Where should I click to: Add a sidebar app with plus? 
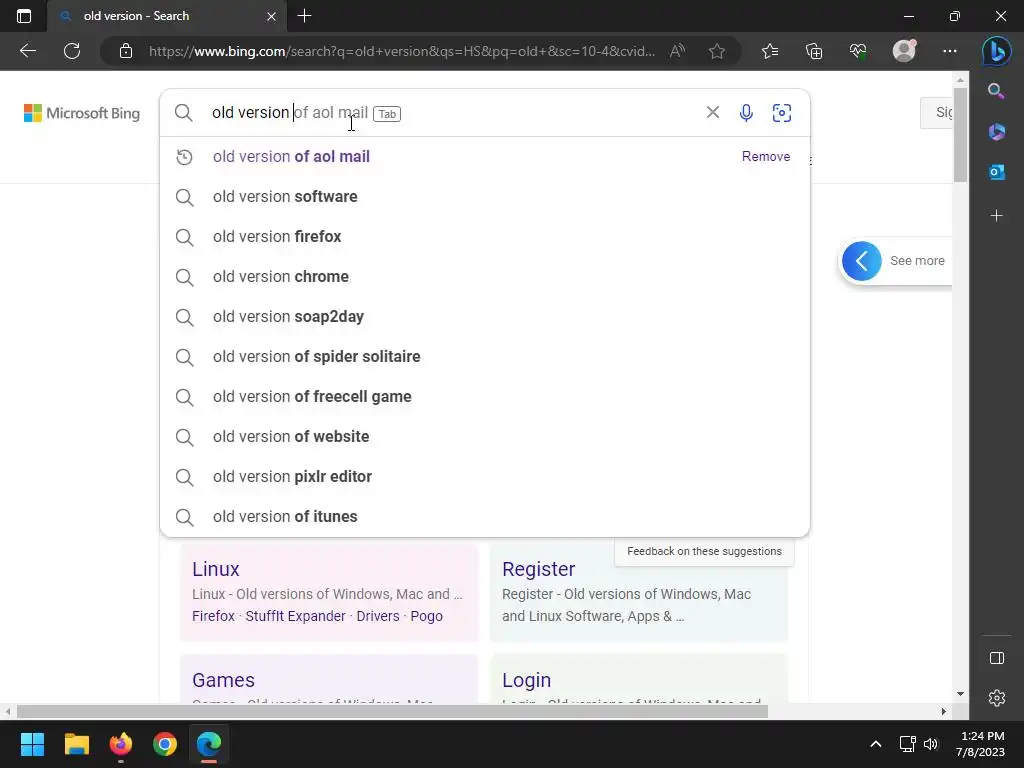[997, 216]
